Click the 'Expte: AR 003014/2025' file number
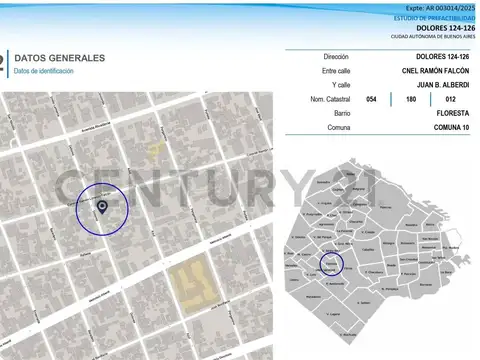Viewport: 480px width, 360px height. pos(440,8)
